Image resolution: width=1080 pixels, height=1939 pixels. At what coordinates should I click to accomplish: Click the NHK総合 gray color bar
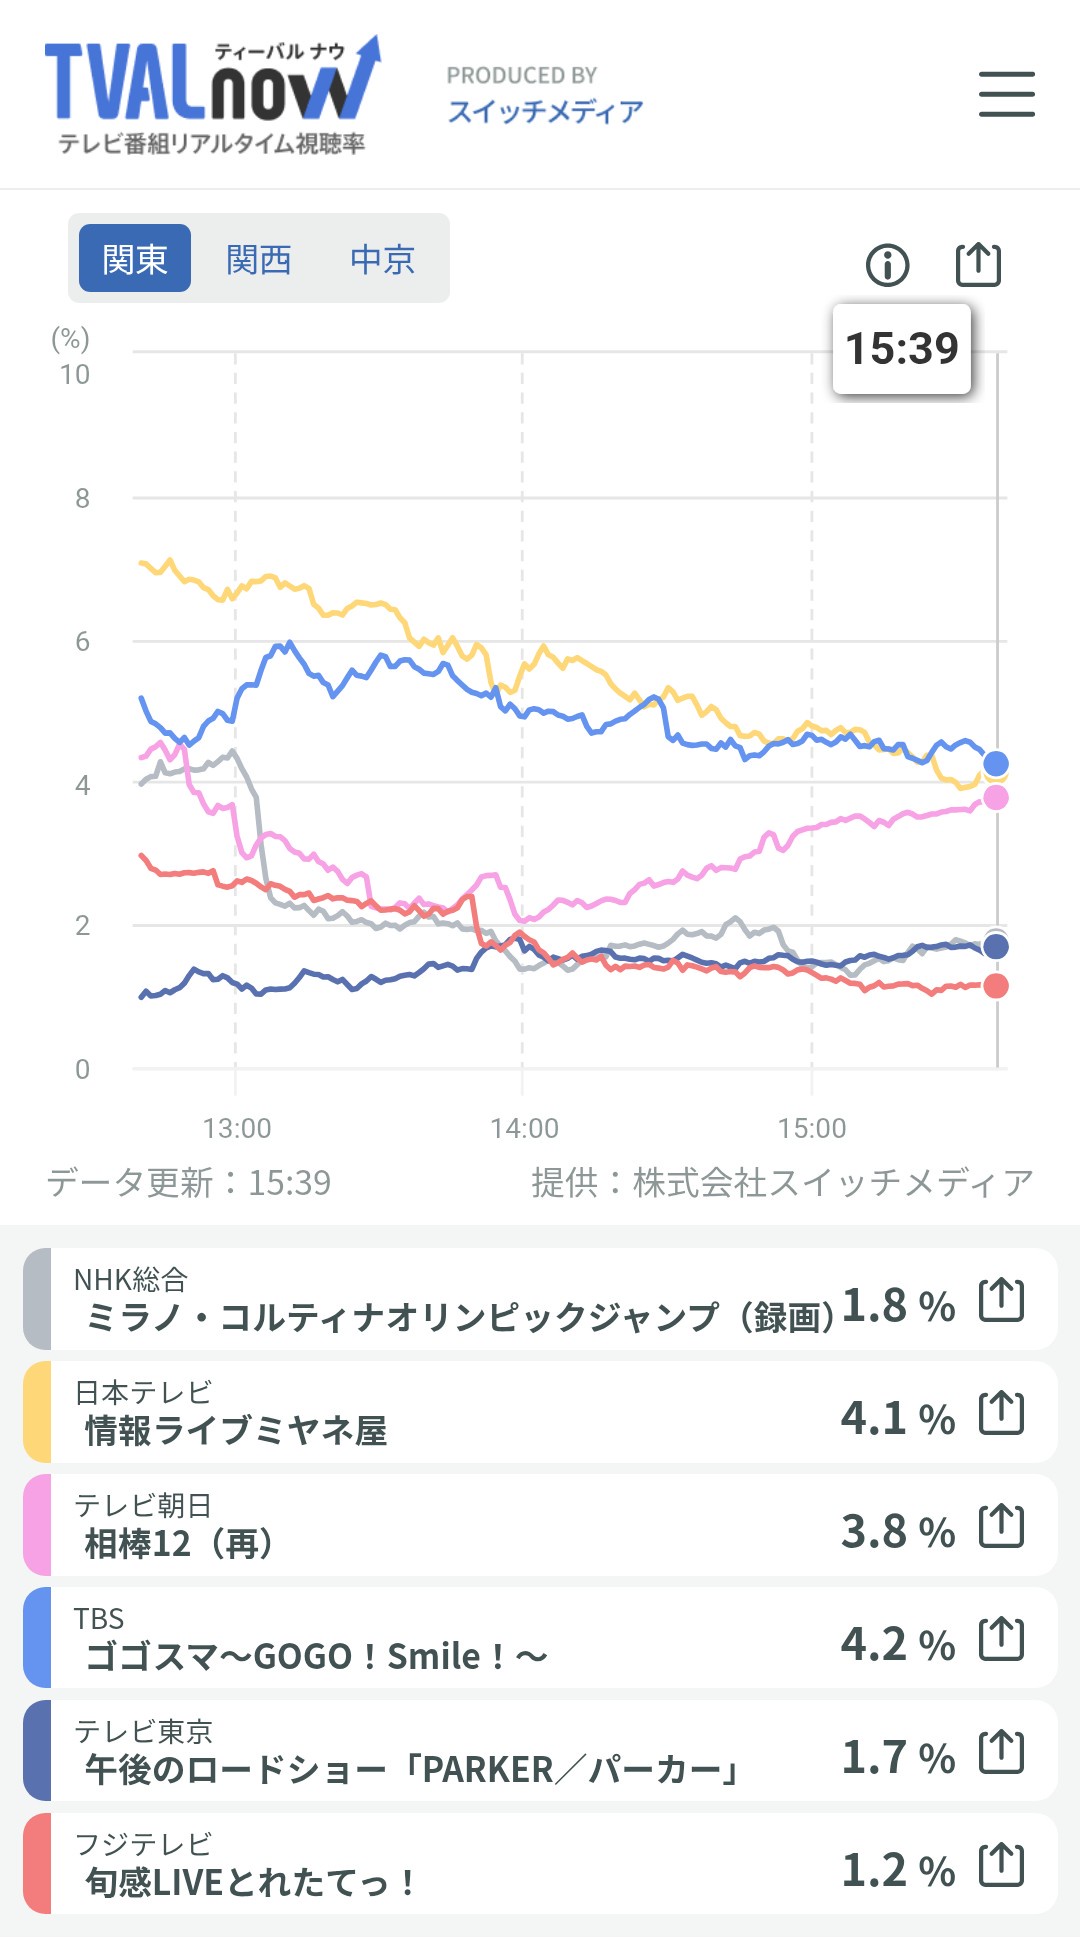(x=37, y=1298)
